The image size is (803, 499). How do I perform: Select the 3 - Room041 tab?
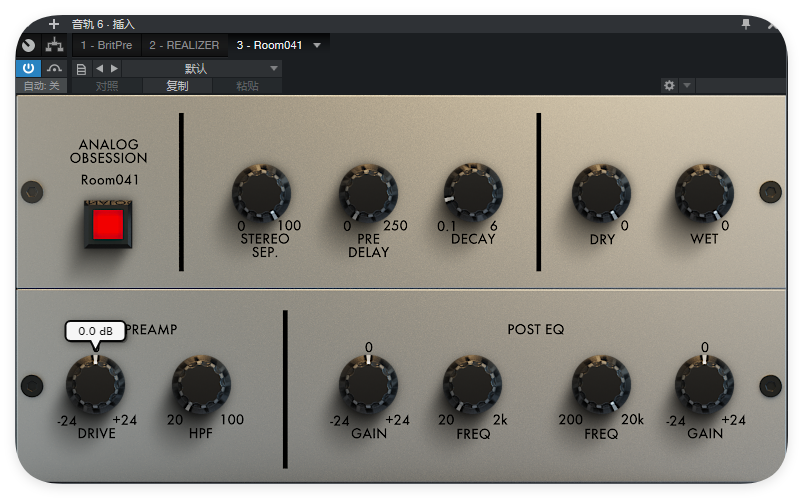pyautogui.click(x=269, y=45)
